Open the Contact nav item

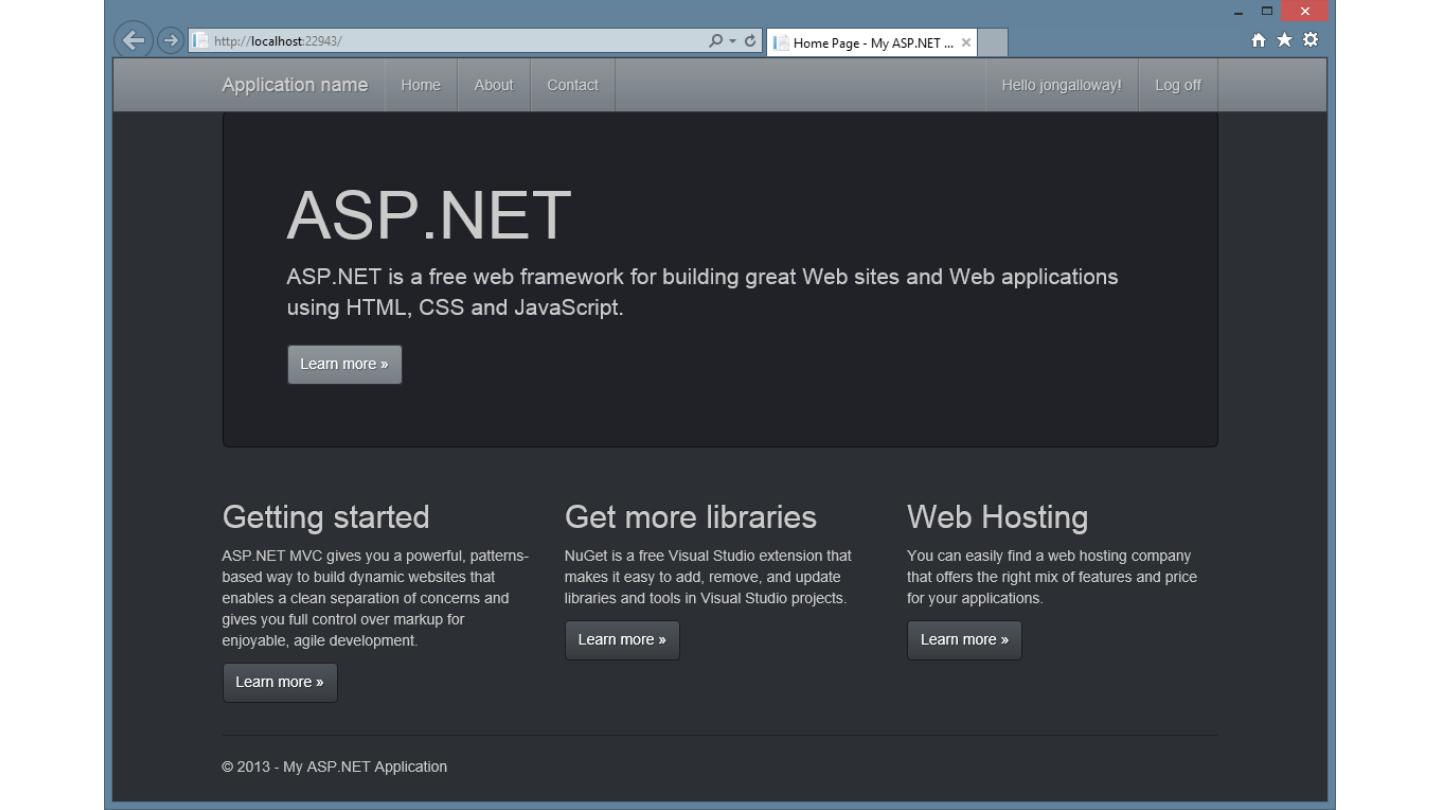click(572, 85)
